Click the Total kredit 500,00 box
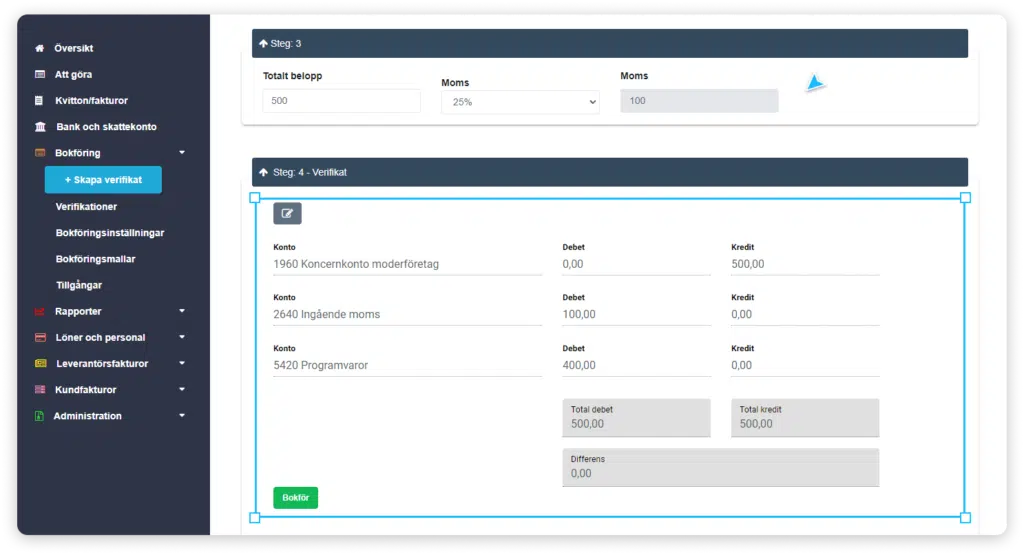This screenshot has height=555, width=1024. [805, 418]
